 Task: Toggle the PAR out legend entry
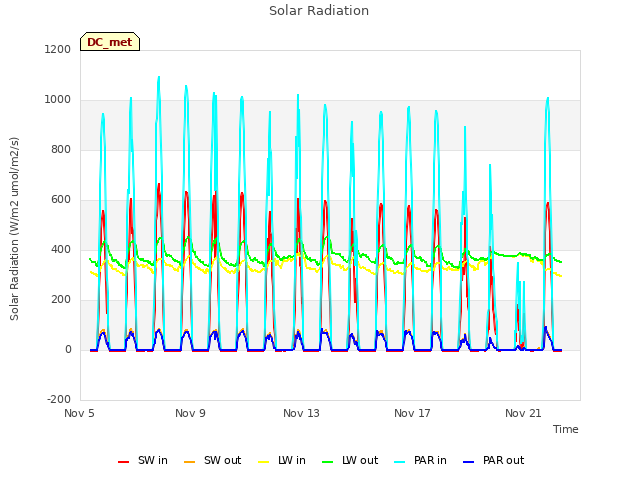[x=493, y=460]
